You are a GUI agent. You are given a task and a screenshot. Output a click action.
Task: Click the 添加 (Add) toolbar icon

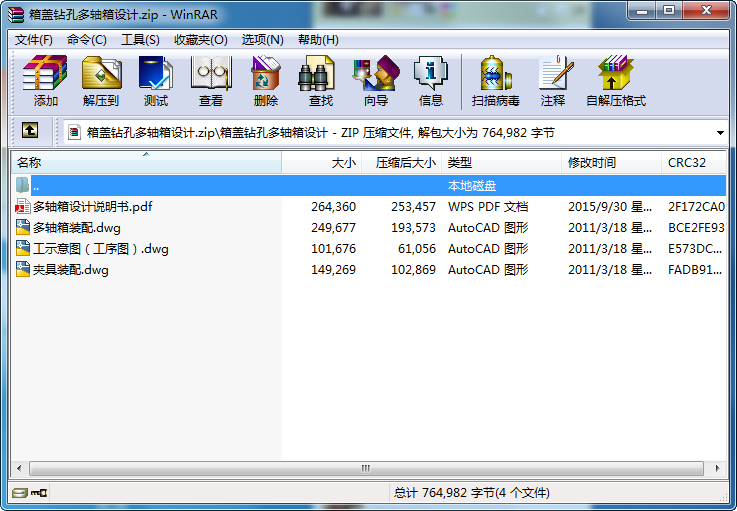click(x=45, y=73)
